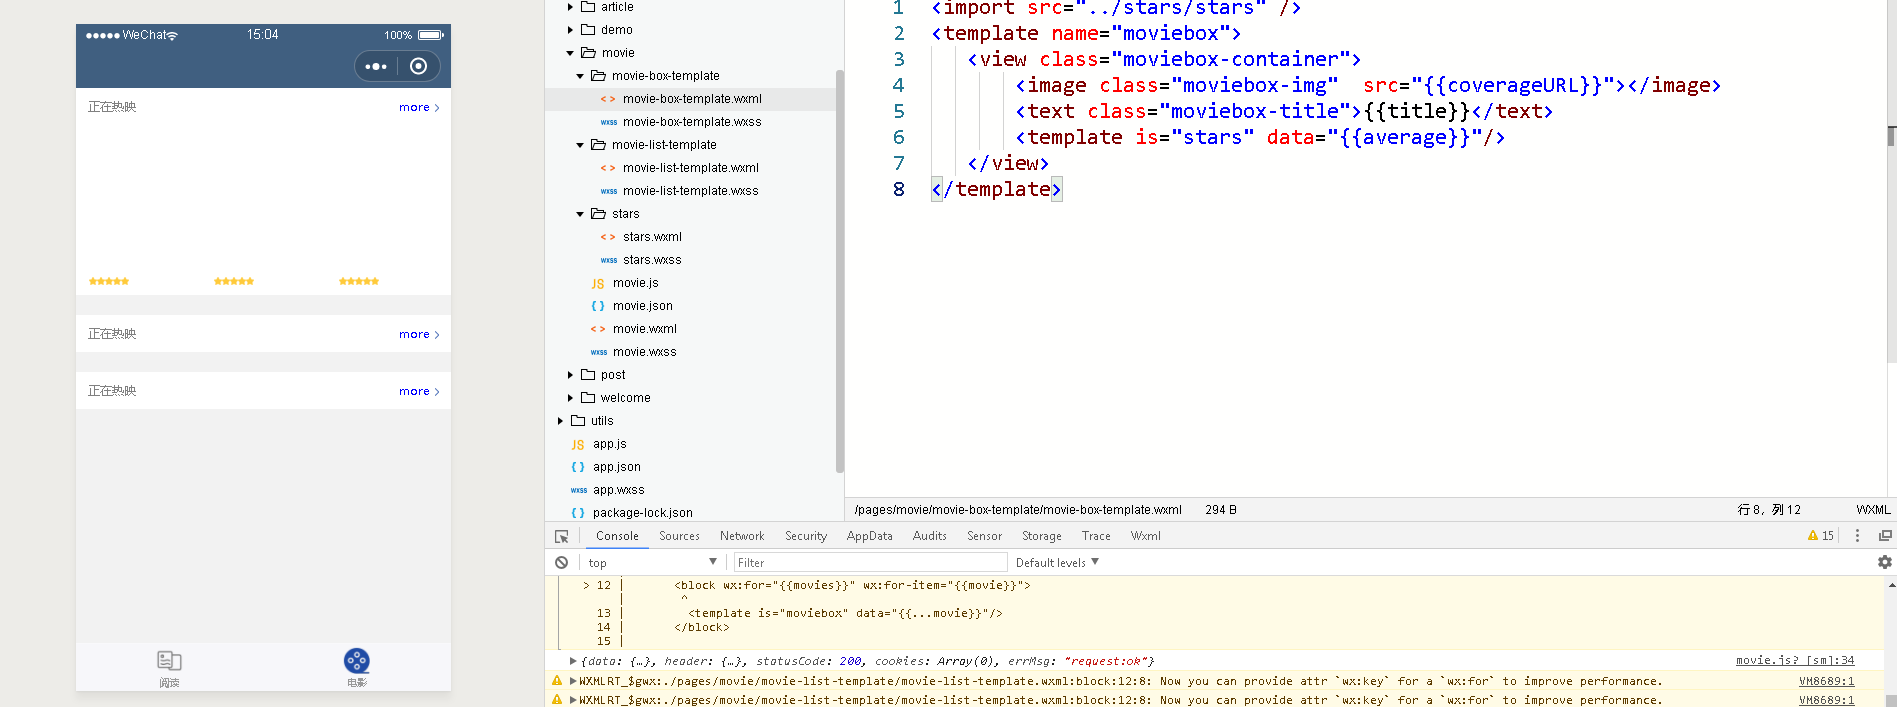The image size is (1897, 707).
Task: Expand the first WXMLRT warning message
Action: [573, 681]
